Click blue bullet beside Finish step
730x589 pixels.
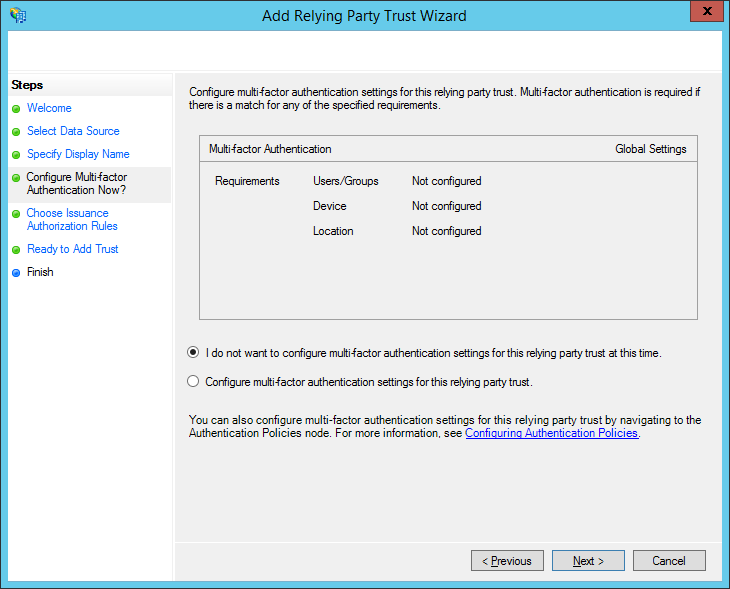(x=16, y=273)
